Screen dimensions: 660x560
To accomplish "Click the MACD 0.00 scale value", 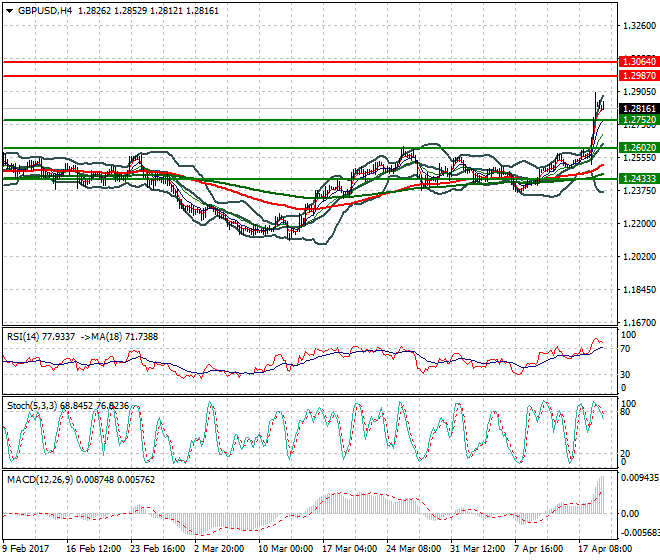I will tap(631, 514).
